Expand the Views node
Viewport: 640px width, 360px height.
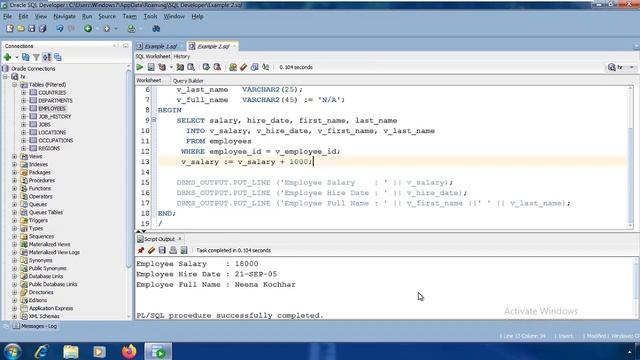tap(15, 157)
